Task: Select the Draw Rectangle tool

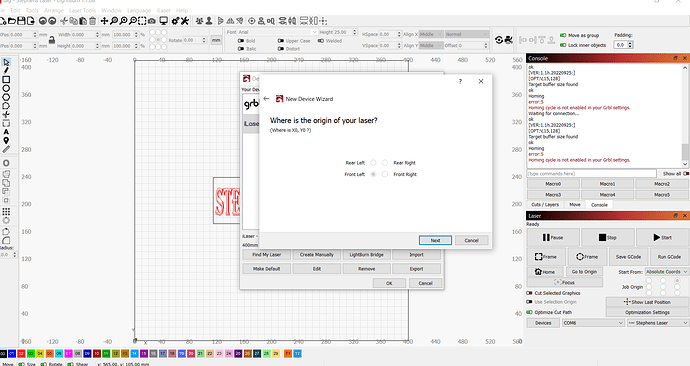Action: (x=6, y=80)
